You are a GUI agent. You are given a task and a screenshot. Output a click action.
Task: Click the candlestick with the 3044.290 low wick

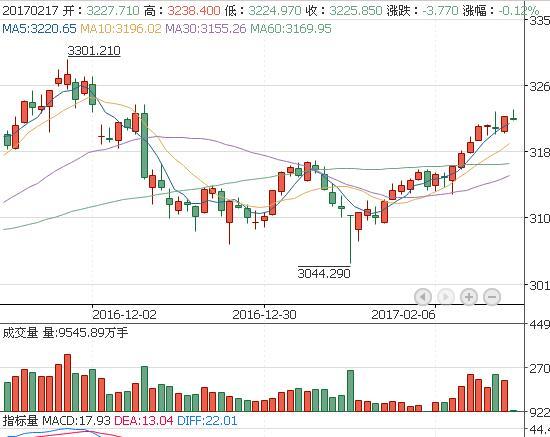[350, 239]
